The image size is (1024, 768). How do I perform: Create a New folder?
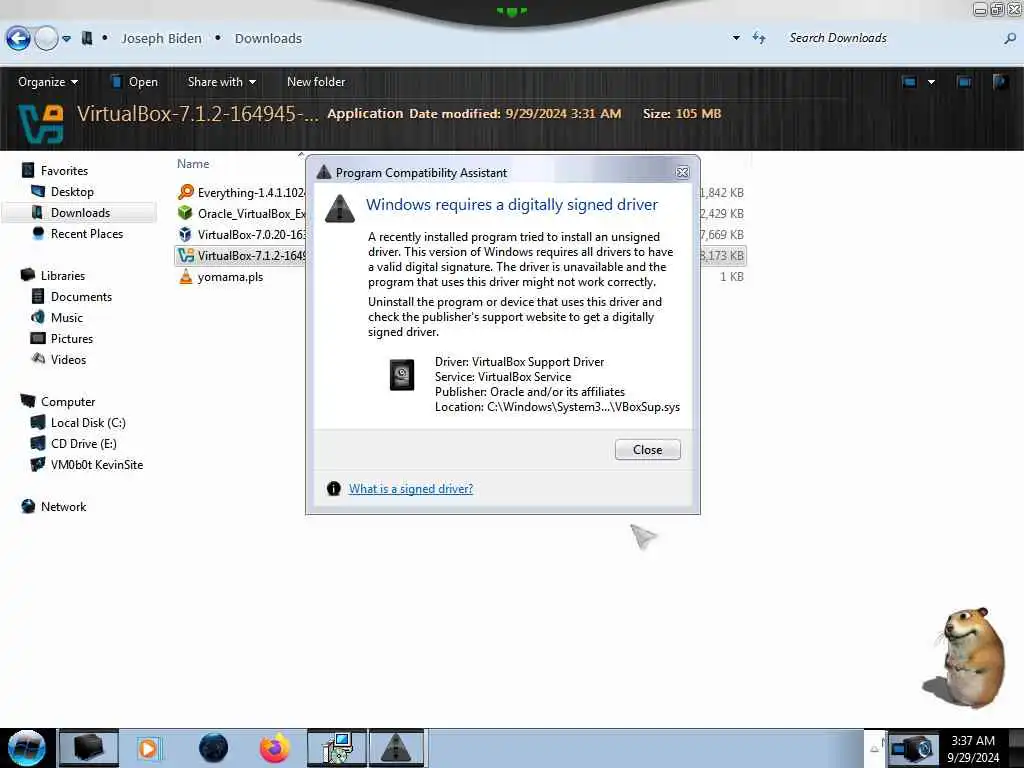(x=316, y=82)
